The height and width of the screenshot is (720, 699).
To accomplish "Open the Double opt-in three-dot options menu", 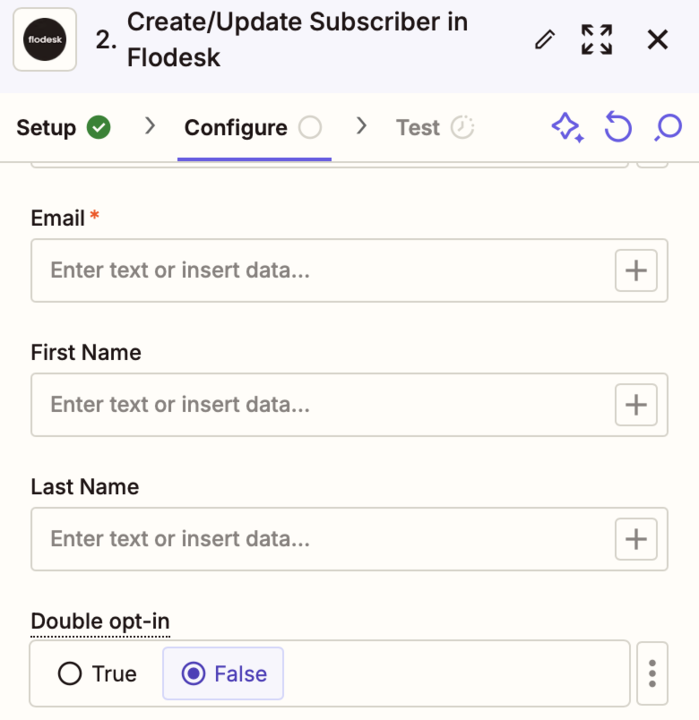I will (x=652, y=674).
